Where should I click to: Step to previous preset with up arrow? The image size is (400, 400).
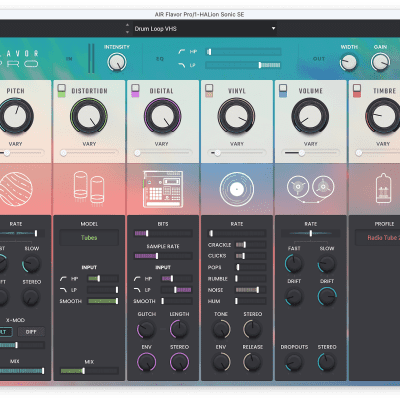coord(127,25)
